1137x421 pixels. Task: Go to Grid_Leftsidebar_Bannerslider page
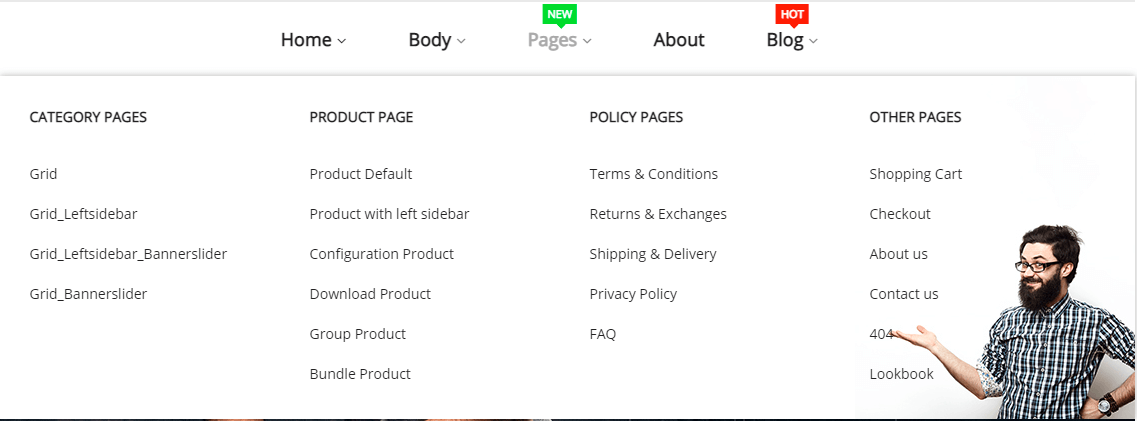pos(128,254)
